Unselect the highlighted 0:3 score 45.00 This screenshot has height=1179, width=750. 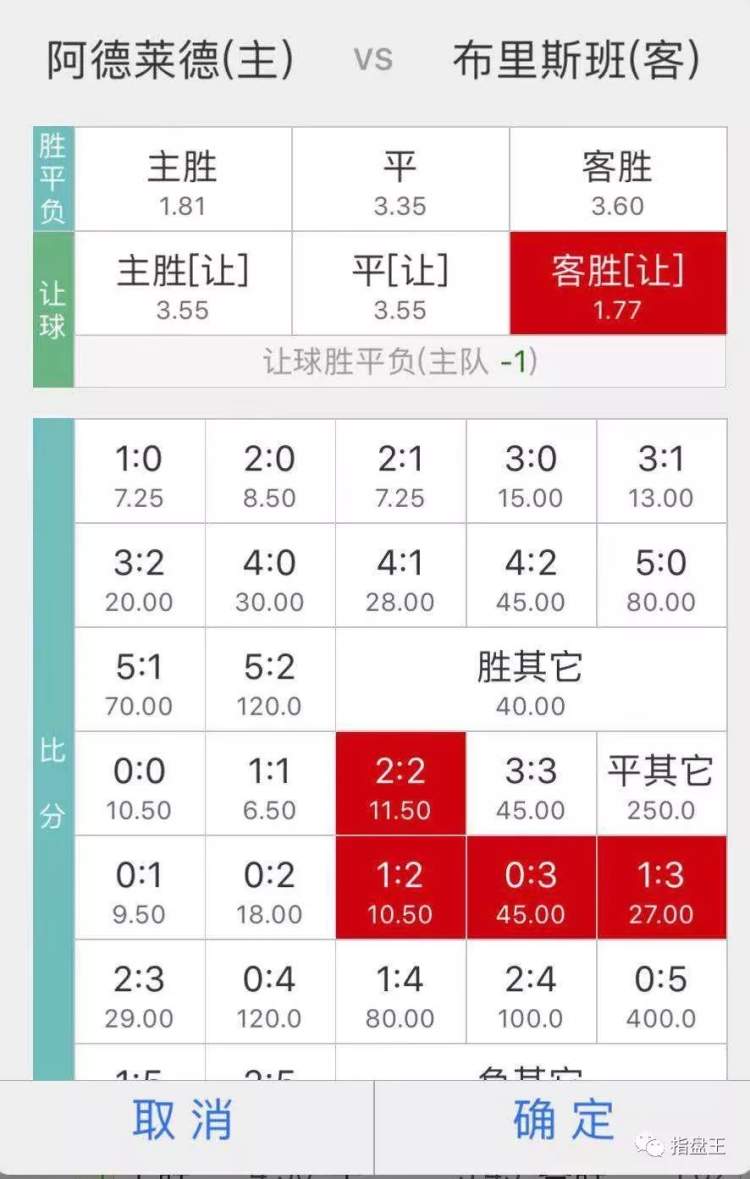coord(531,887)
